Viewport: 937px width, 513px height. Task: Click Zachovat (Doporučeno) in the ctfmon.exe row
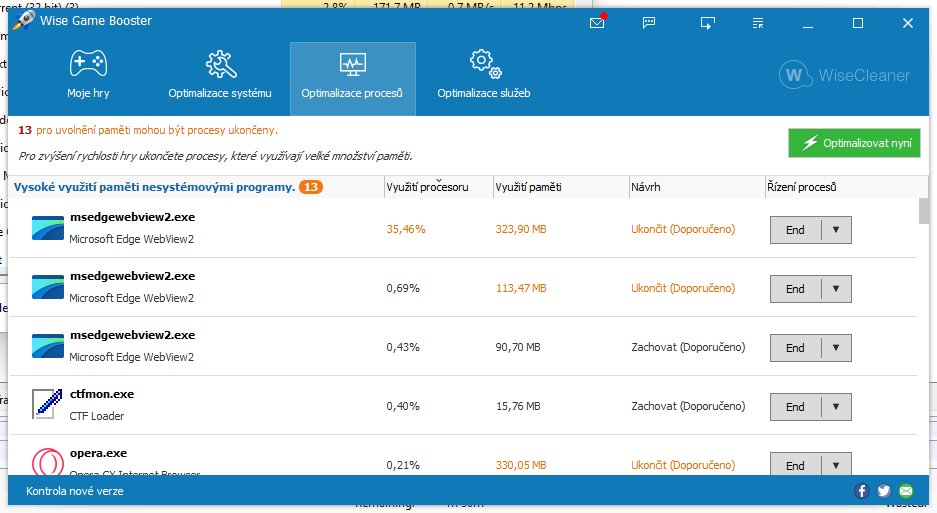(x=688, y=407)
